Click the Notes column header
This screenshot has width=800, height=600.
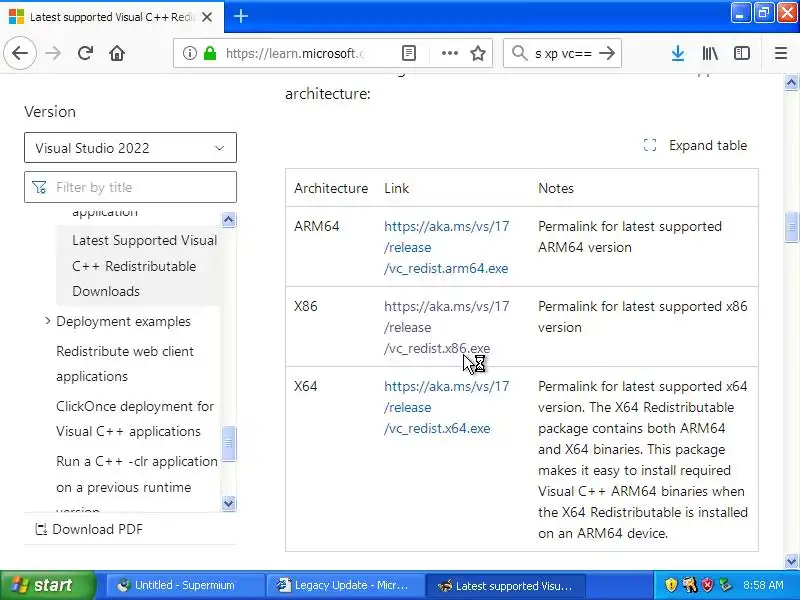tap(556, 188)
